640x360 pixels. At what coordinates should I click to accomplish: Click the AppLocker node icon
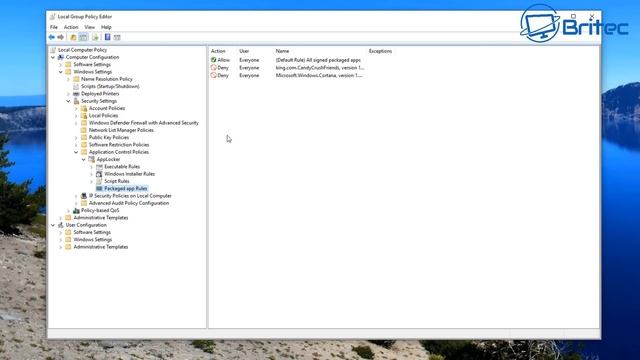tap(91, 159)
